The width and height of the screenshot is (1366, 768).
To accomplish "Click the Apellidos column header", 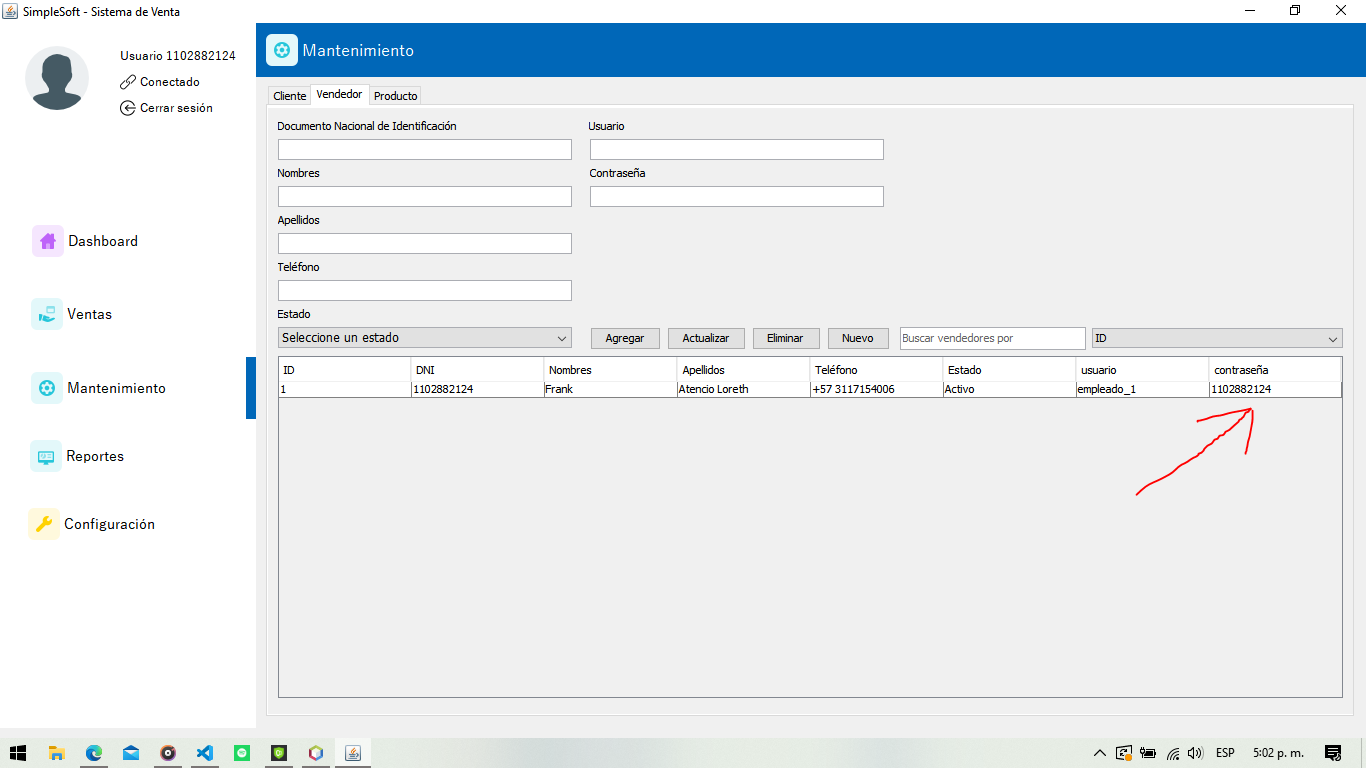I will (743, 370).
